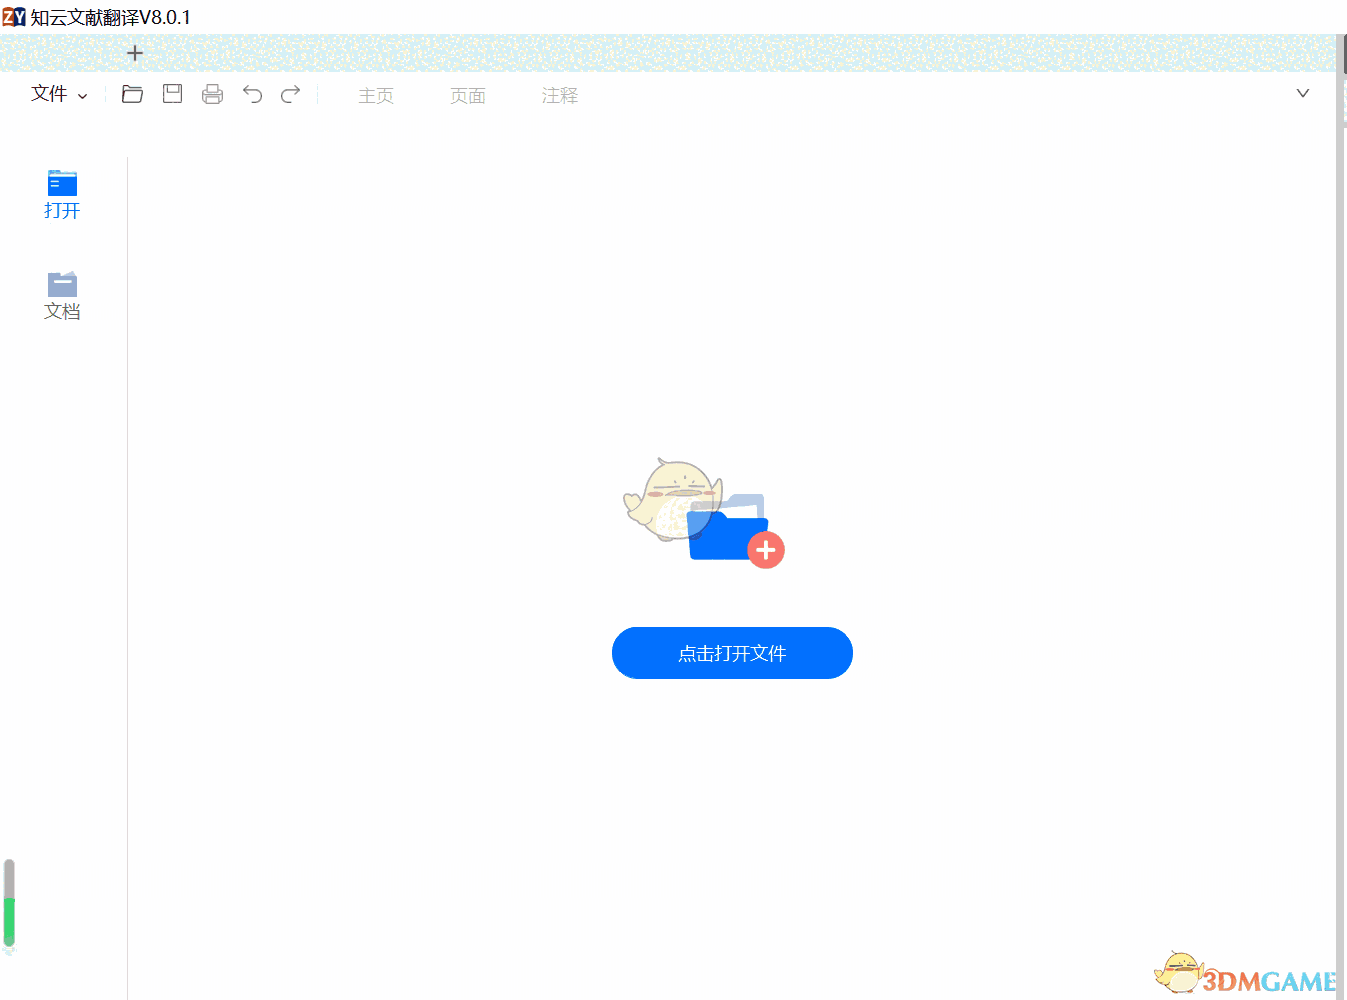Switch to the 页面 tab

click(x=467, y=95)
